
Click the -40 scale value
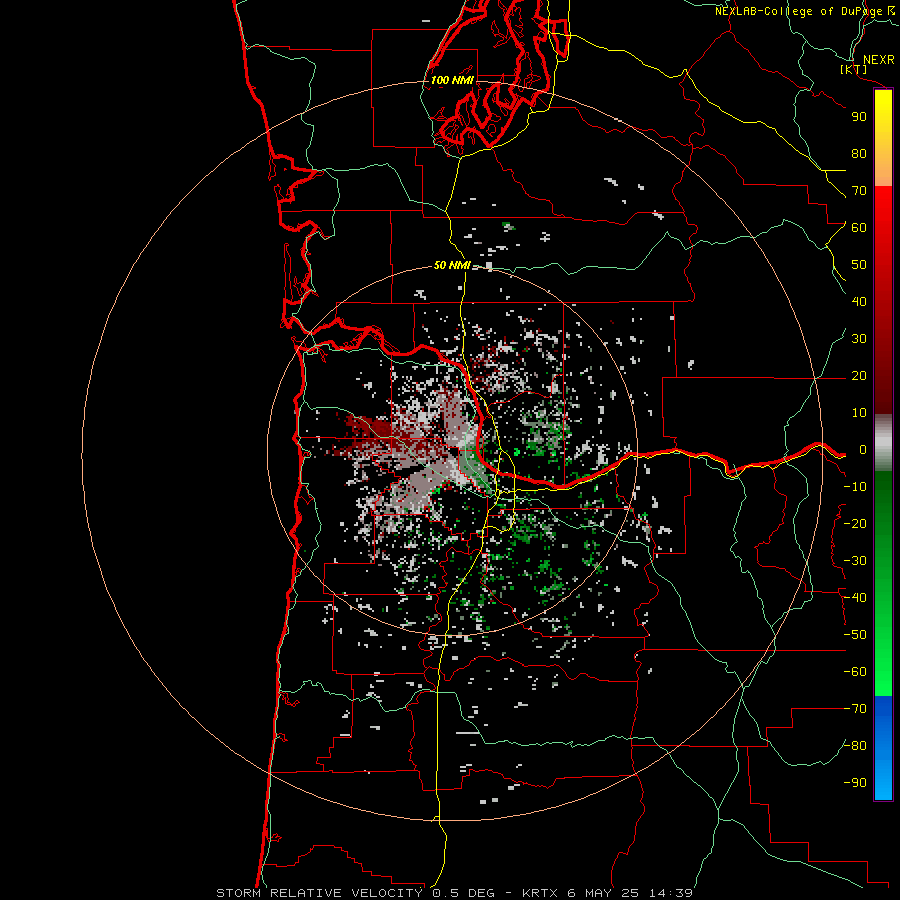tap(855, 598)
